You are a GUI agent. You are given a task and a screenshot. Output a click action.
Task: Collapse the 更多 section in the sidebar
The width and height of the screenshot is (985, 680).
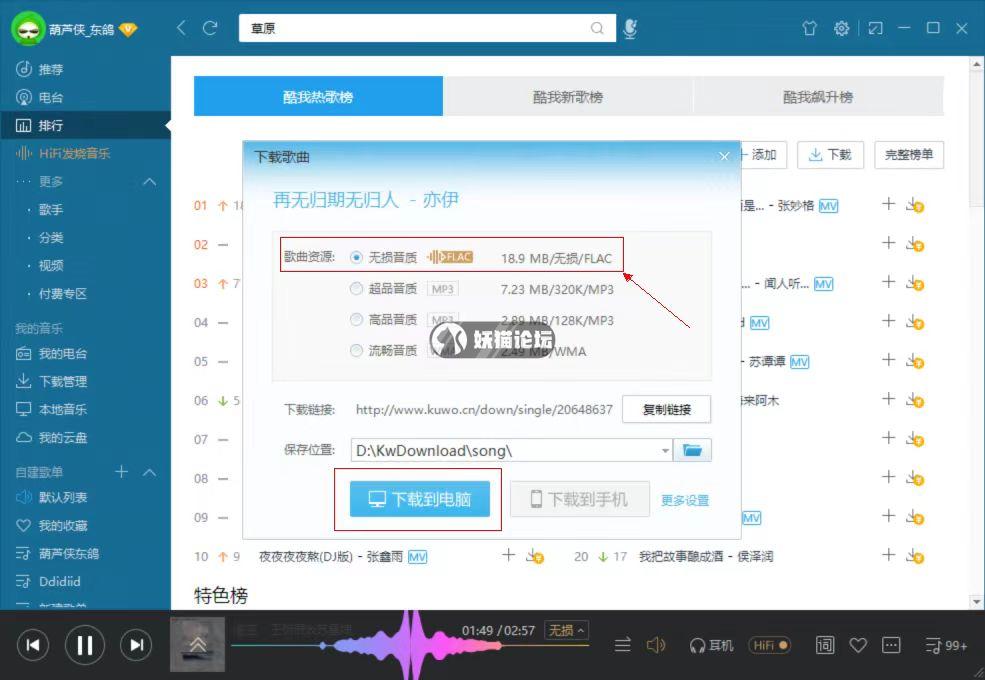150,182
